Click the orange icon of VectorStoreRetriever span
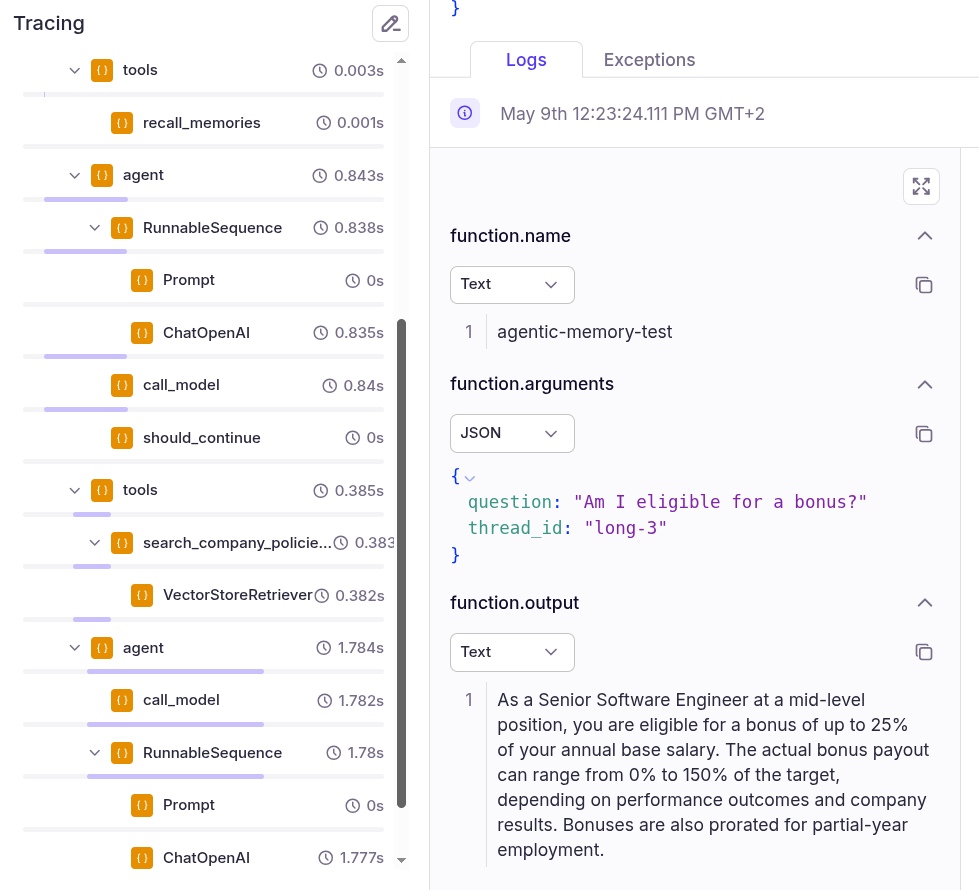The width and height of the screenshot is (979, 890). pos(142,595)
